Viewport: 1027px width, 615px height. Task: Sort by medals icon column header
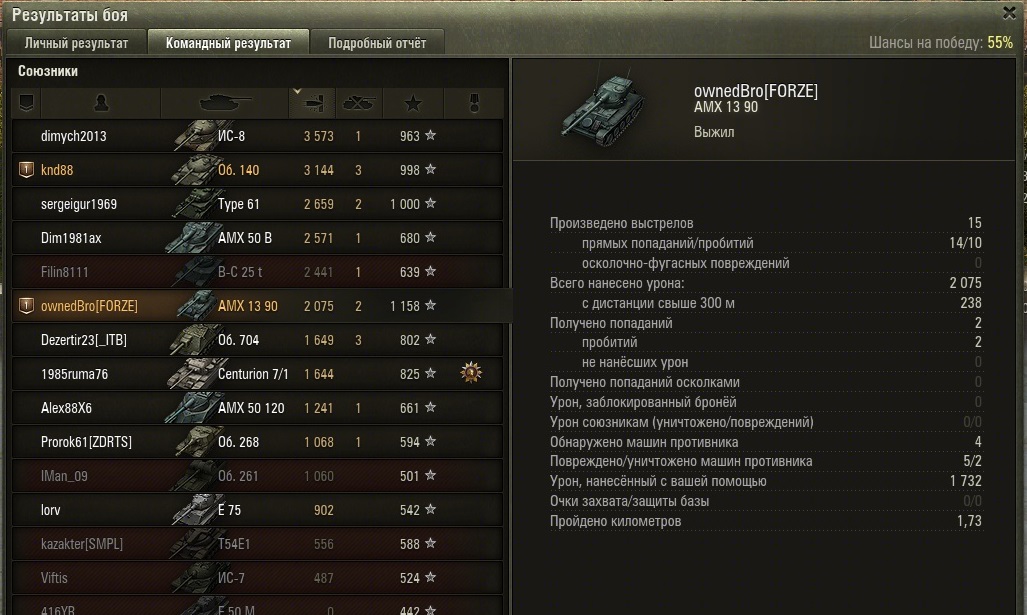(474, 103)
